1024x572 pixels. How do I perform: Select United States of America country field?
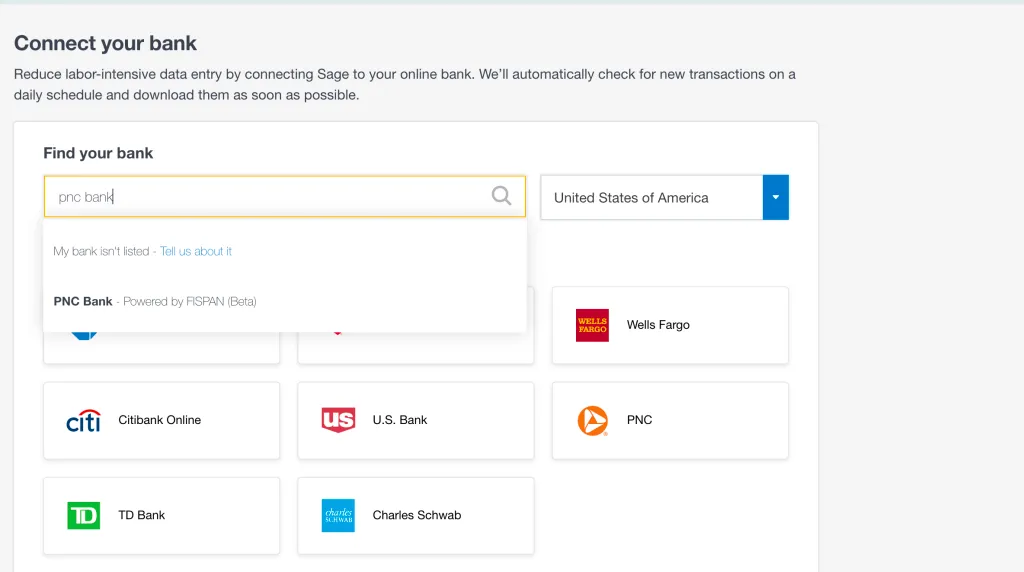click(x=664, y=197)
